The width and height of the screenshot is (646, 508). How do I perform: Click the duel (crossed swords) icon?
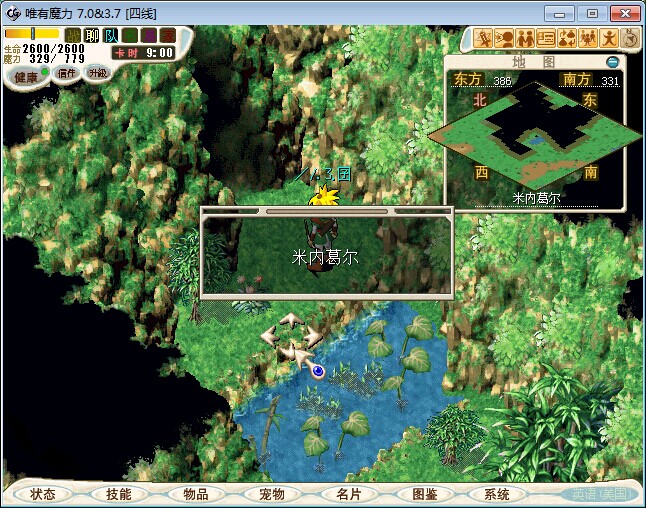(x=483, y=38)
